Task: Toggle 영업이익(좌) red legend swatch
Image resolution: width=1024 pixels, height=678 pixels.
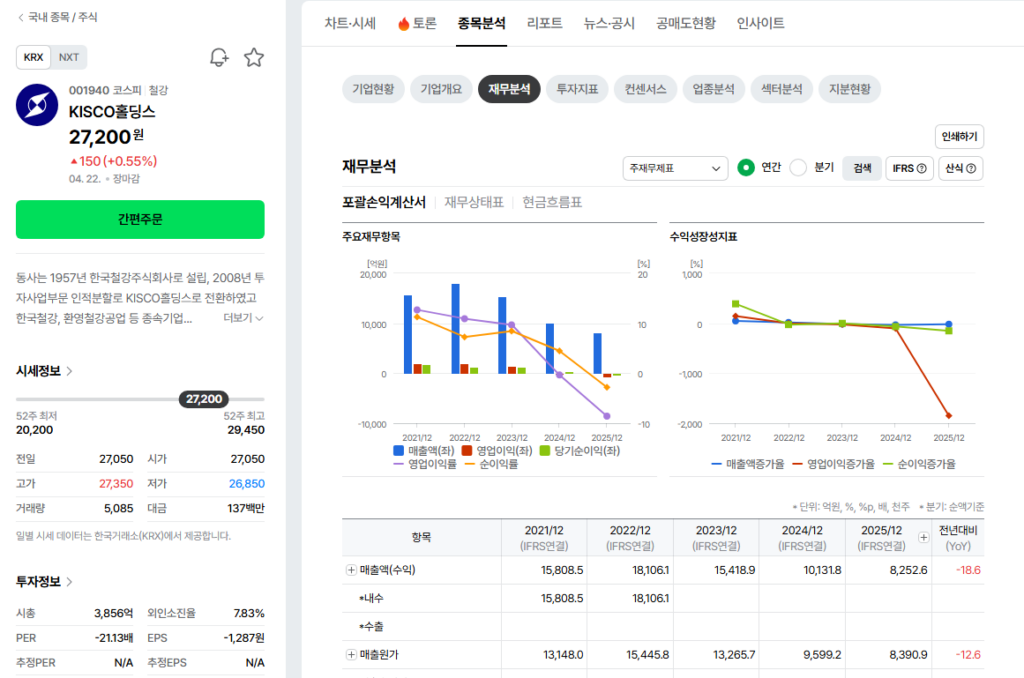Action: [x=466, y=451]
